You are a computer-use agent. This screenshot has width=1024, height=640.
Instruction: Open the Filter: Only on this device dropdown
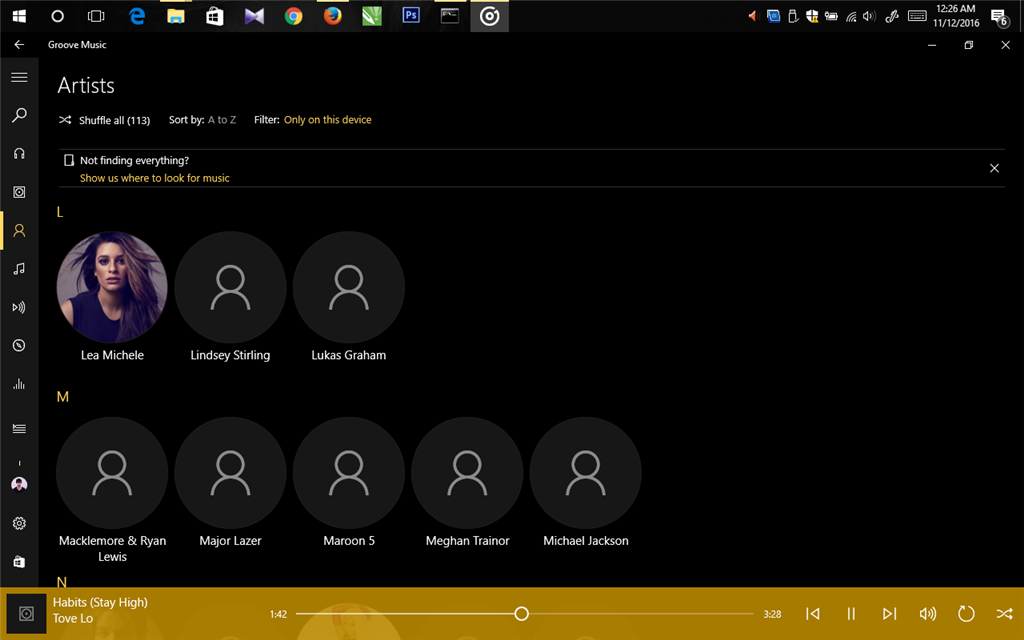point(313,120)
